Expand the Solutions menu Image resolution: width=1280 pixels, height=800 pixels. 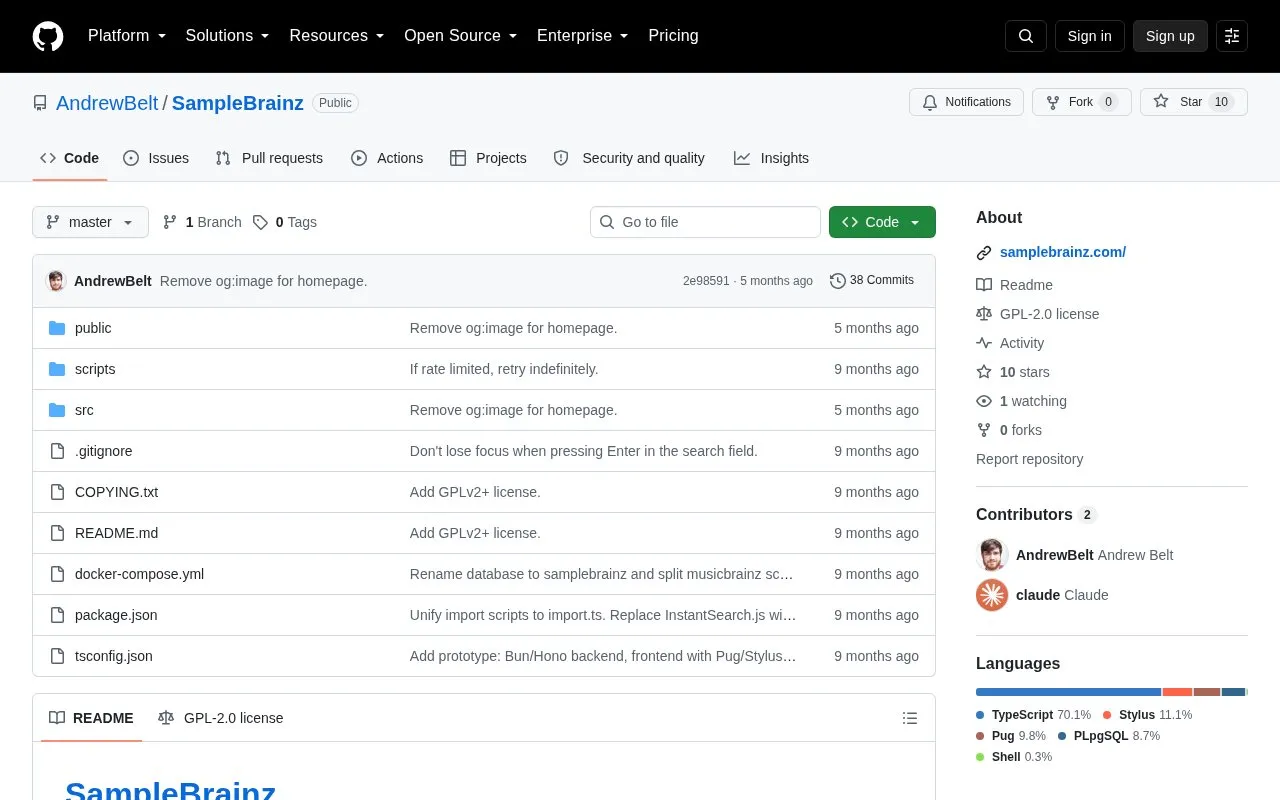(228, 36)
